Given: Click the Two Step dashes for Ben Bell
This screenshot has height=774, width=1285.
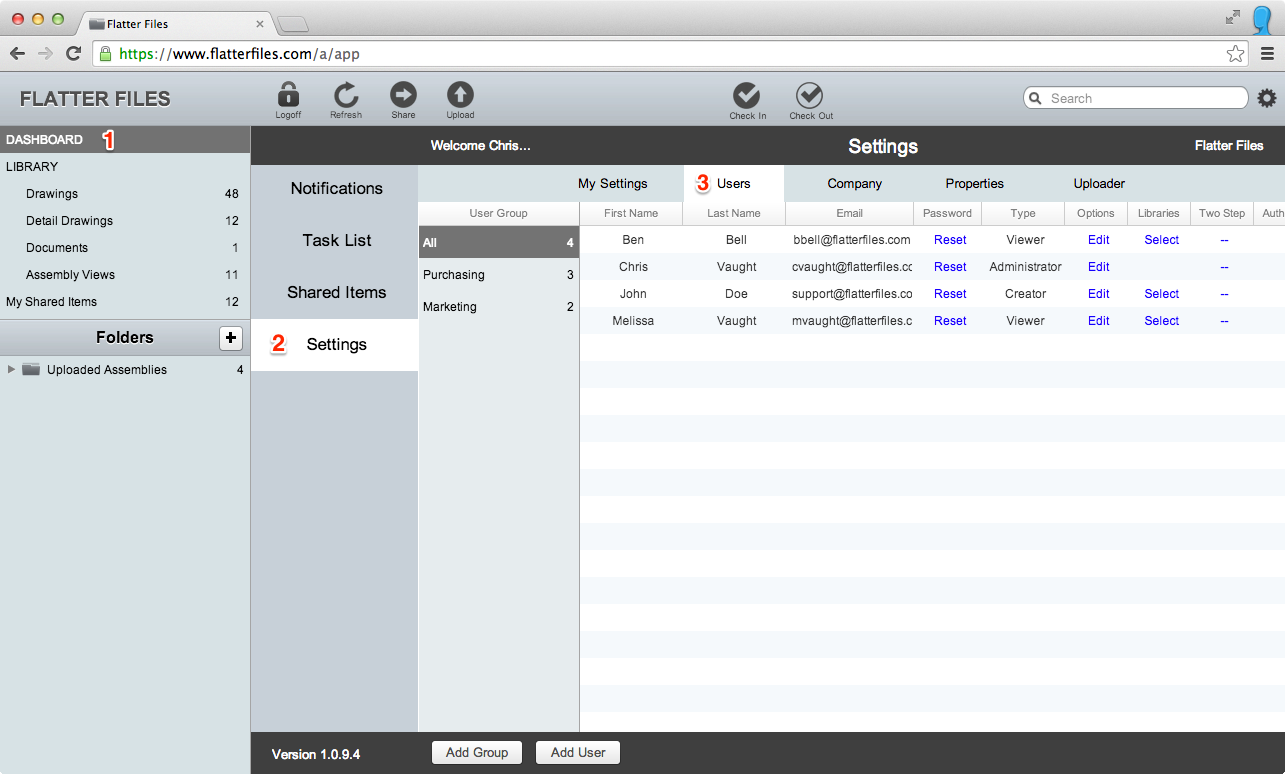Looking at the screenshot, I should point(1224,240).
